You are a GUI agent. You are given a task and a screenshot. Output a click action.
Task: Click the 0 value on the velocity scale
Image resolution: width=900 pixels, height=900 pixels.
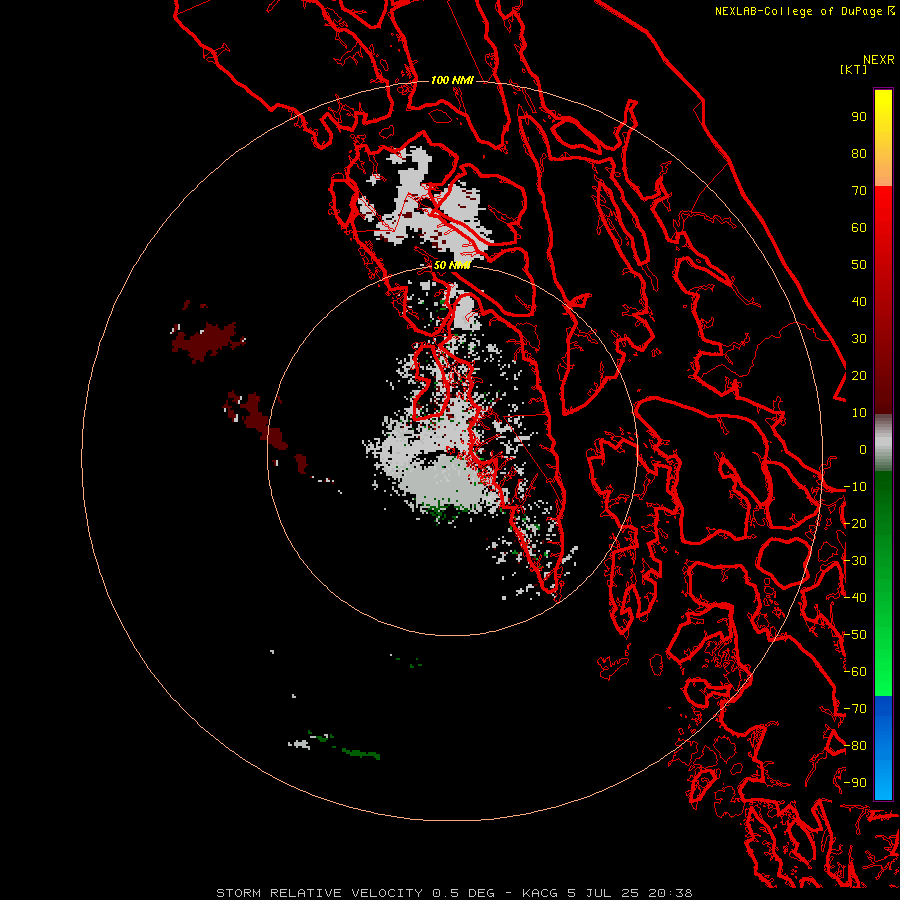click(x=863, y=450)
